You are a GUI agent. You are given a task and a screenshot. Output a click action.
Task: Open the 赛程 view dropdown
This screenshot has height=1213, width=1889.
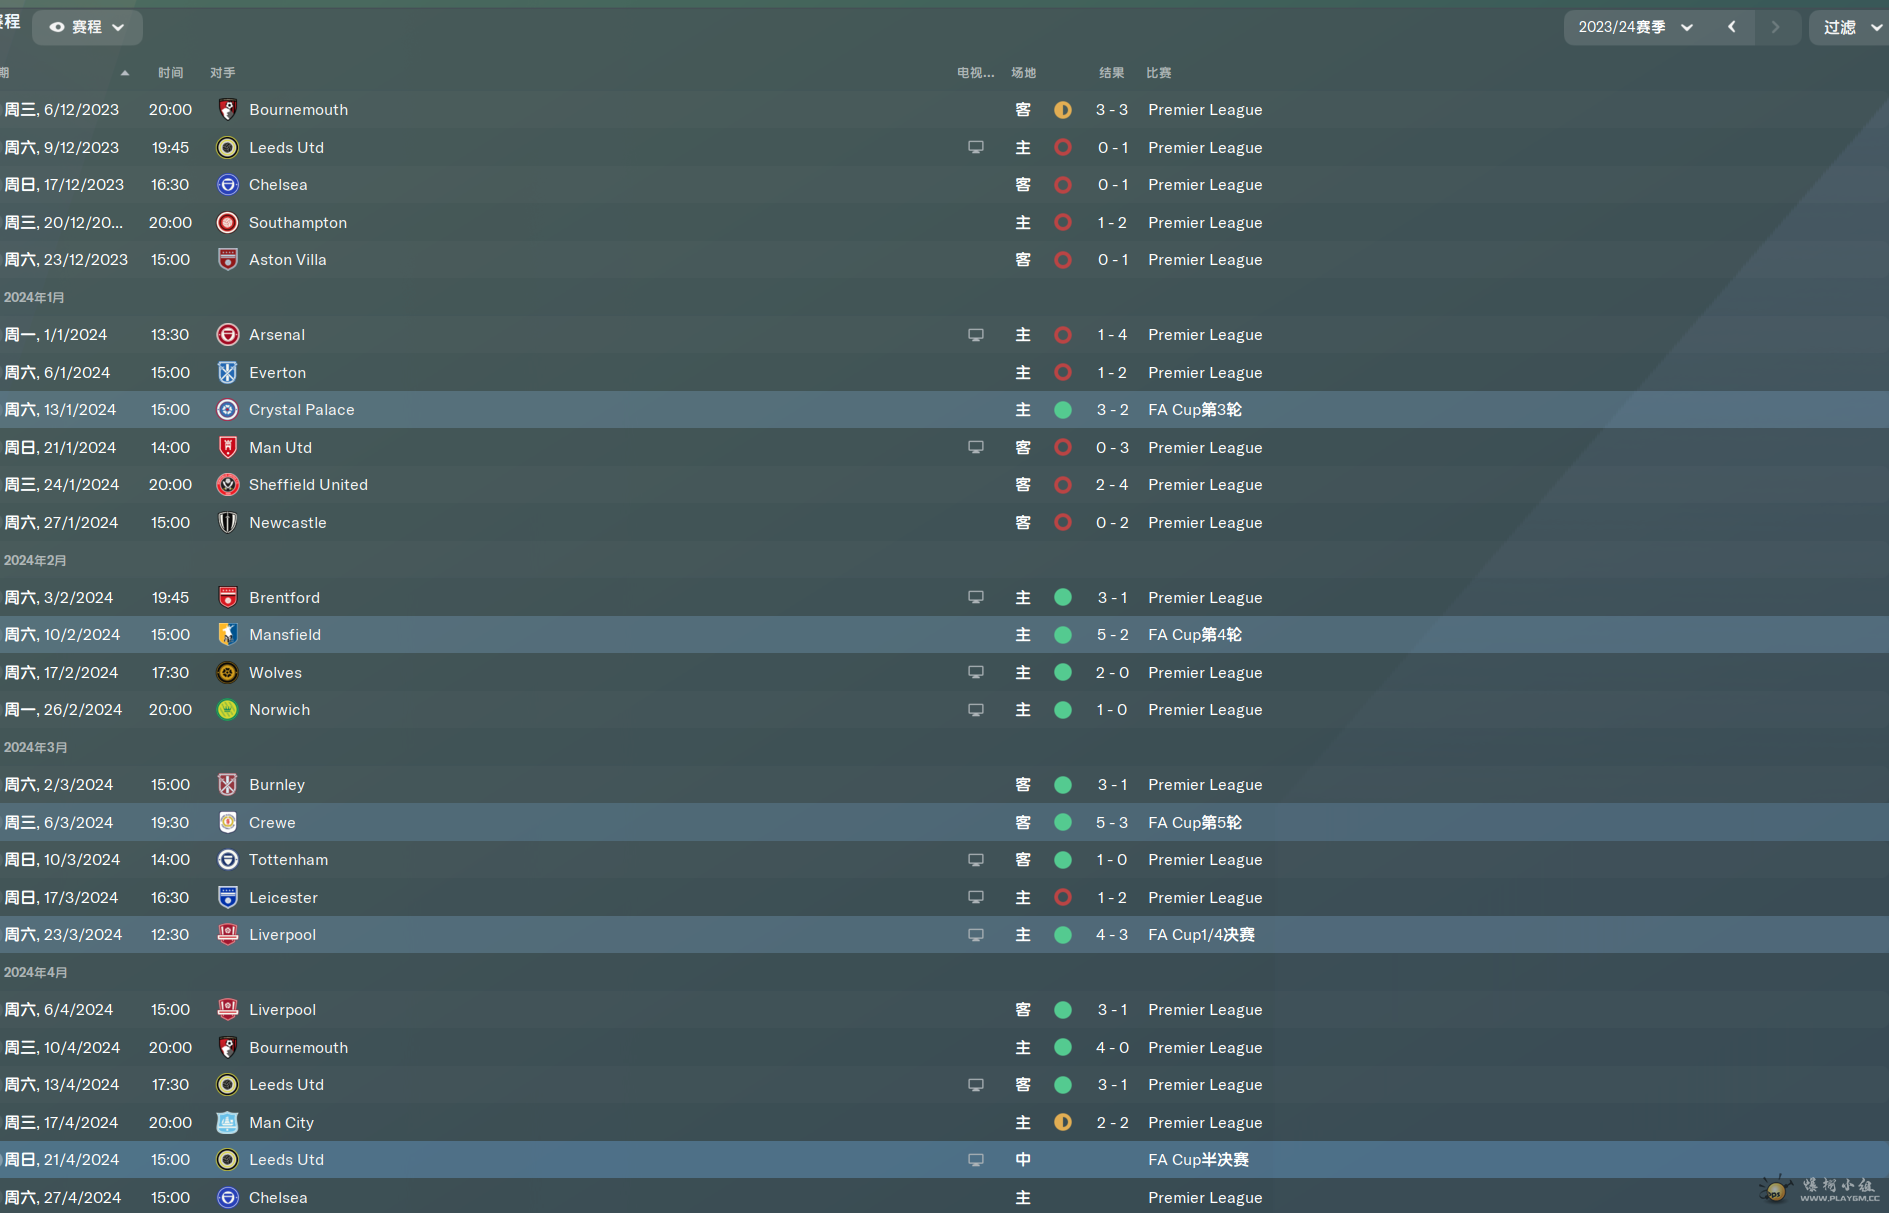coord(87,27)
